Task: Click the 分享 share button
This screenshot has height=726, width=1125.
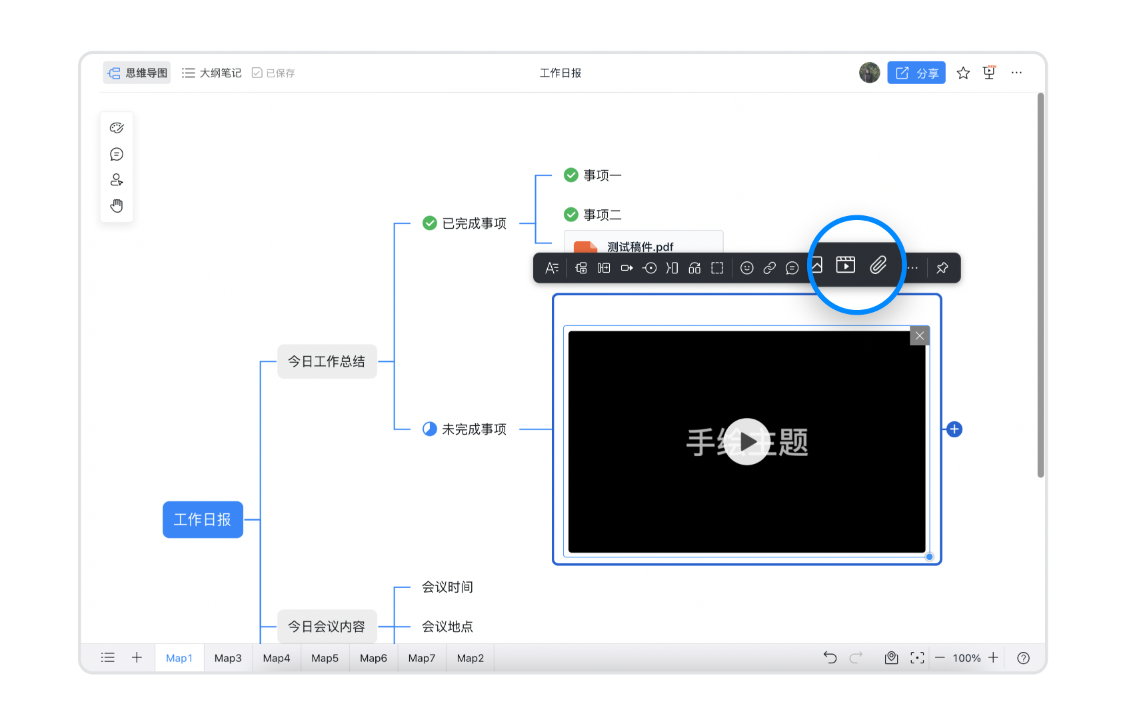Action: point(916,72)
